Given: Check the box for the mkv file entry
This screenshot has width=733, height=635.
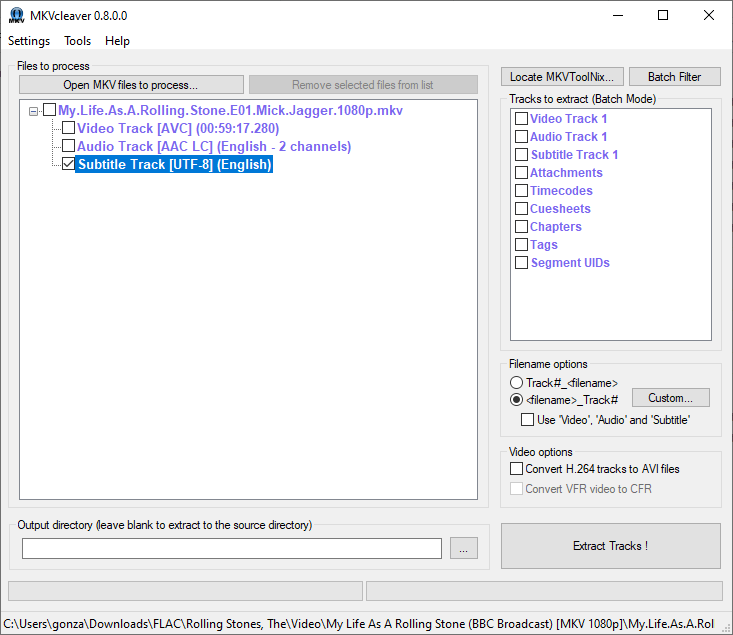Looking at the screenshot, I should coord(50,110).
